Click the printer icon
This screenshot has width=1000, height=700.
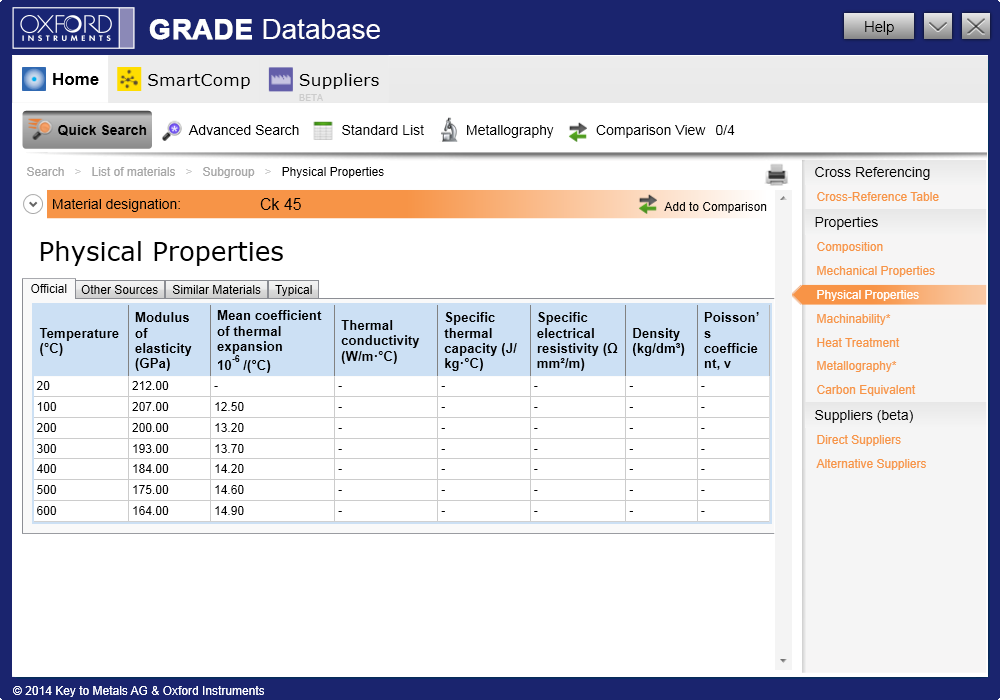pos(777,174)
